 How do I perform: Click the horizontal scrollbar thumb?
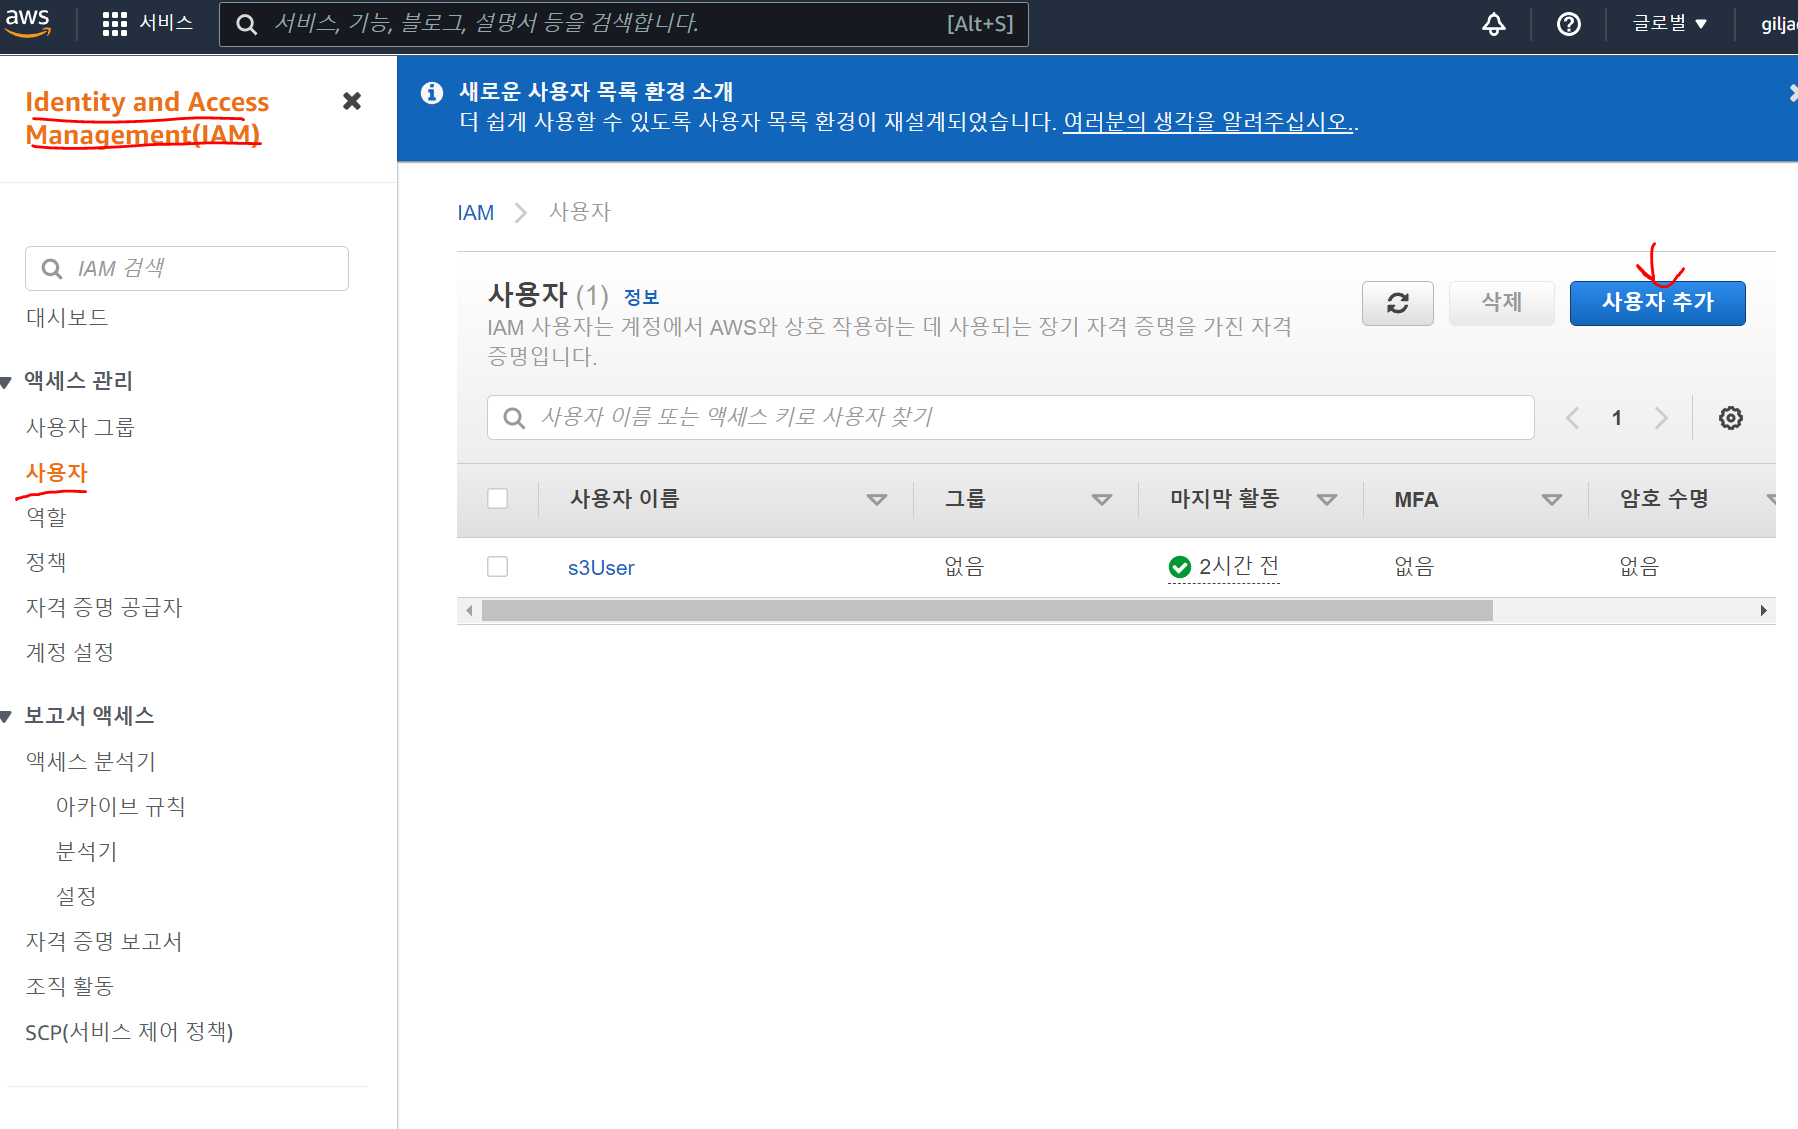(x=987, y=610)
